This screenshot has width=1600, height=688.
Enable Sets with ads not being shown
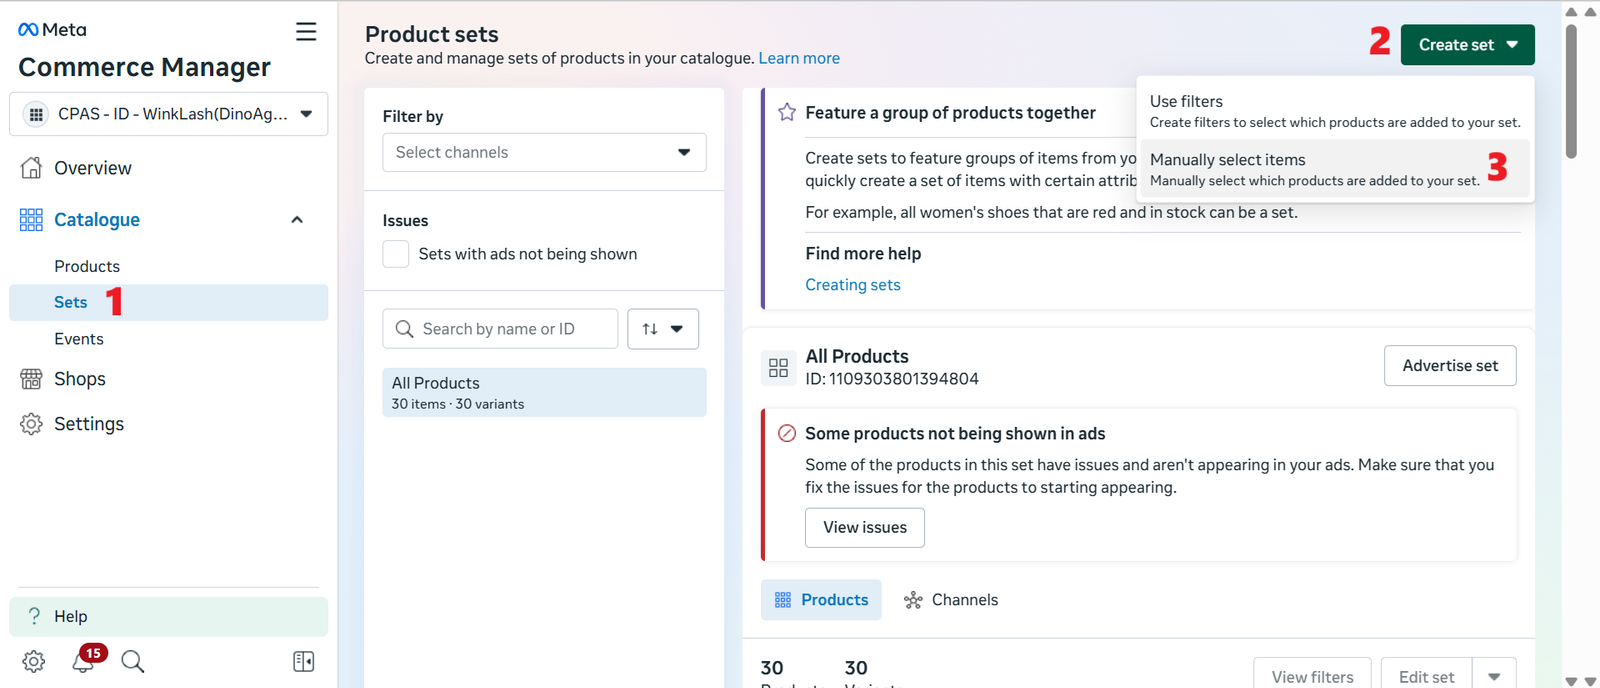pyautogui.click(x=396, y=254)
